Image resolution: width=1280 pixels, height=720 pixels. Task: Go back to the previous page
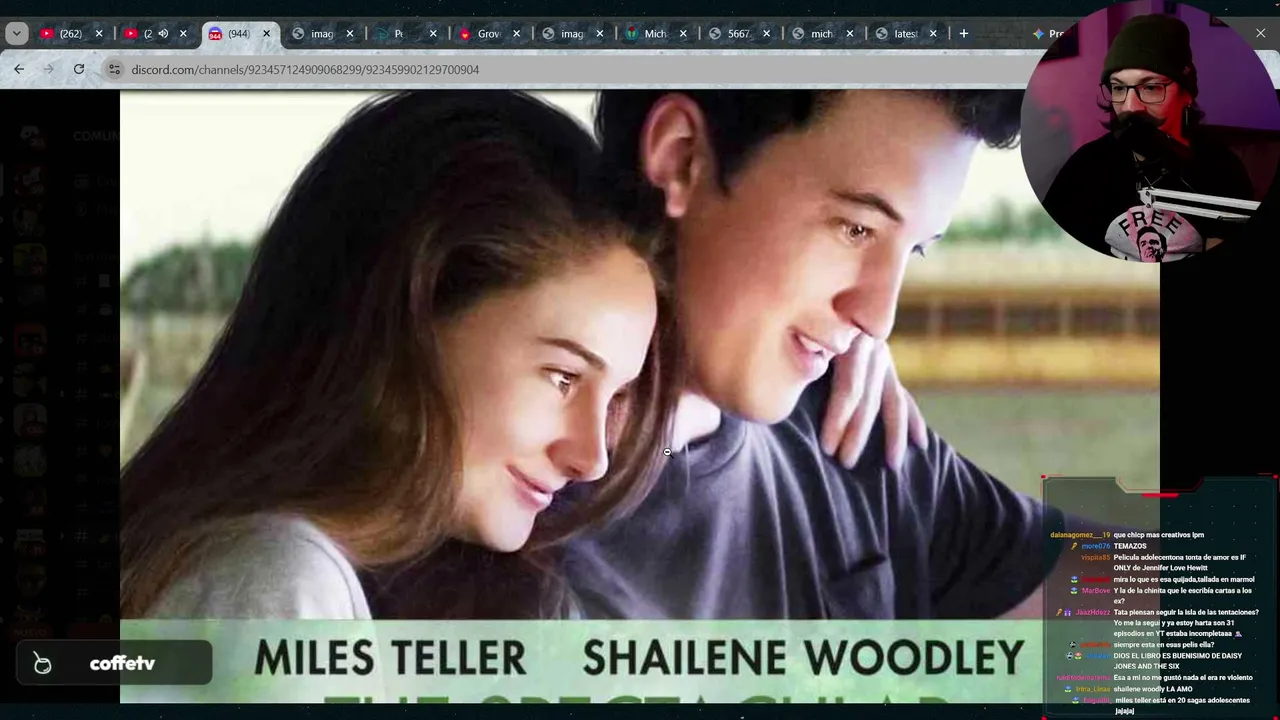click(19, 69)
